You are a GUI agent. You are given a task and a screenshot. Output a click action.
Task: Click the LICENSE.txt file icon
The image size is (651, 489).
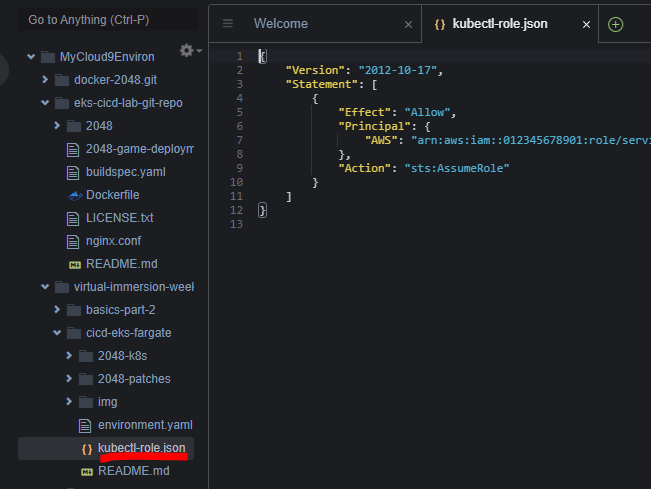[73, 218]
